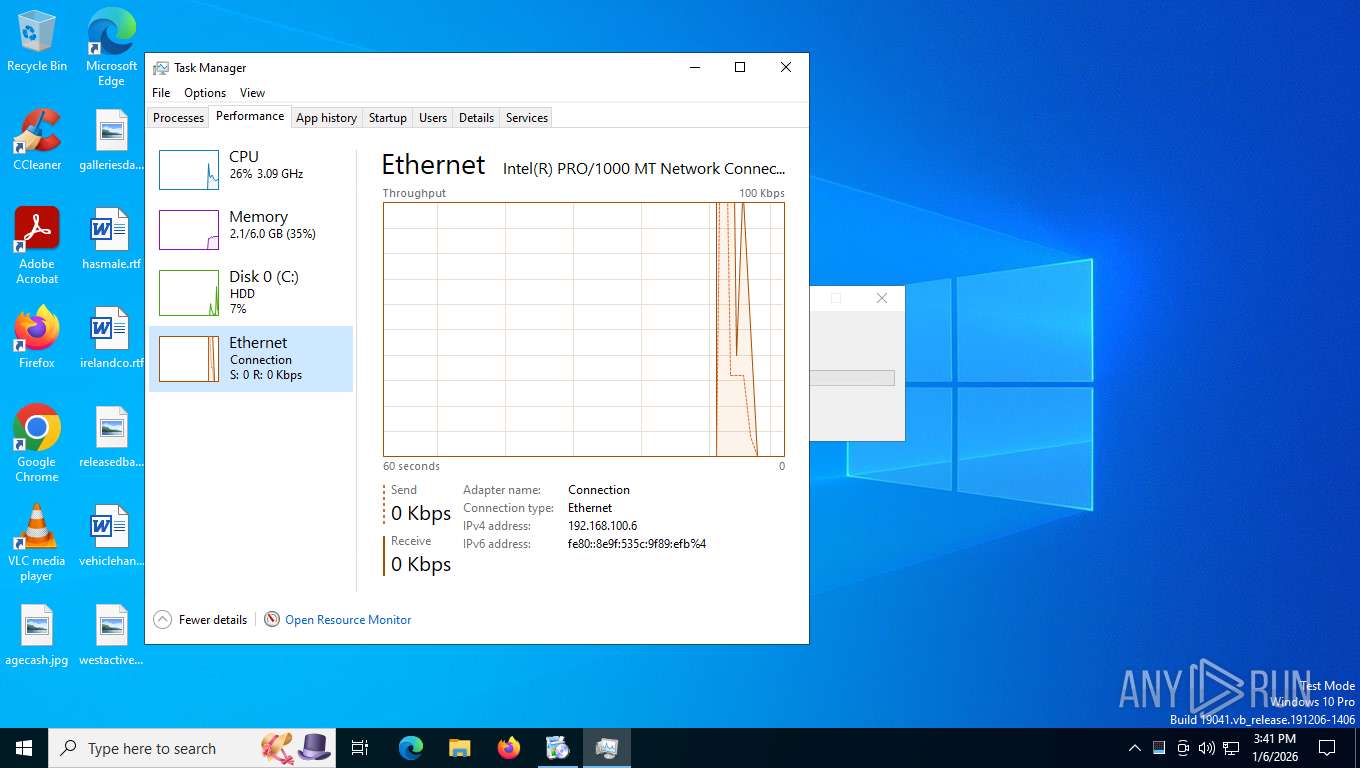Open Task View on the taskbar
1360x768 pixels.
(x=360, y=748)
